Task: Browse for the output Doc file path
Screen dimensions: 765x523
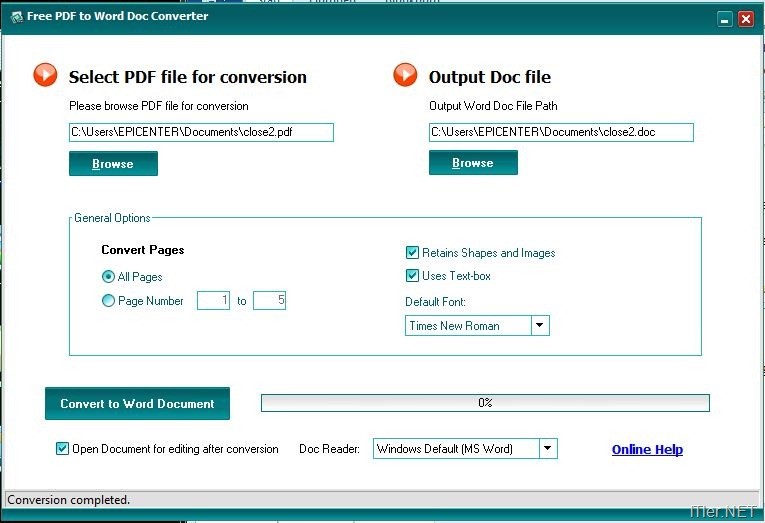Action: [473, 162]
